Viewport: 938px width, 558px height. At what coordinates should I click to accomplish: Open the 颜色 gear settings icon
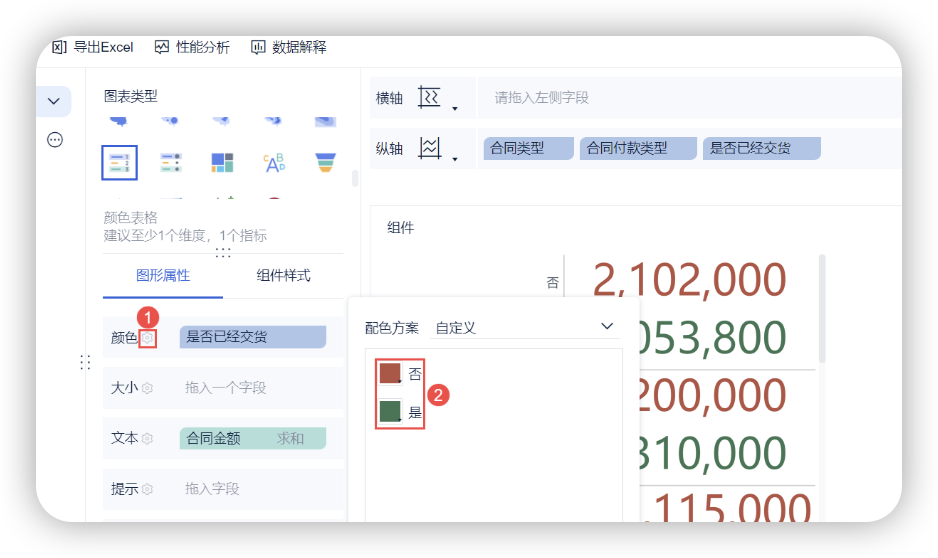pyautogui.click(x=148, y=338)
